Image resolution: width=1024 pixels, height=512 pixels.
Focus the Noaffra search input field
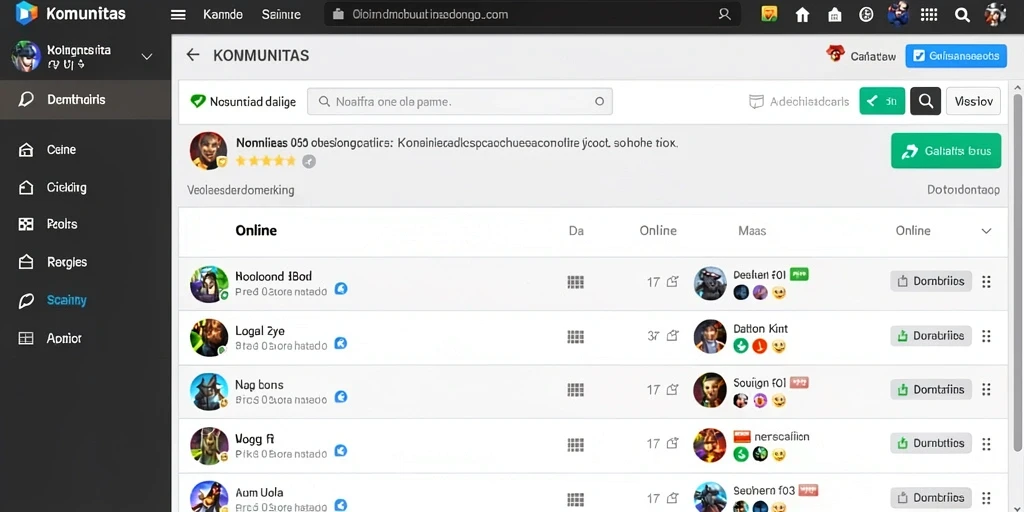tap(460, 101)
